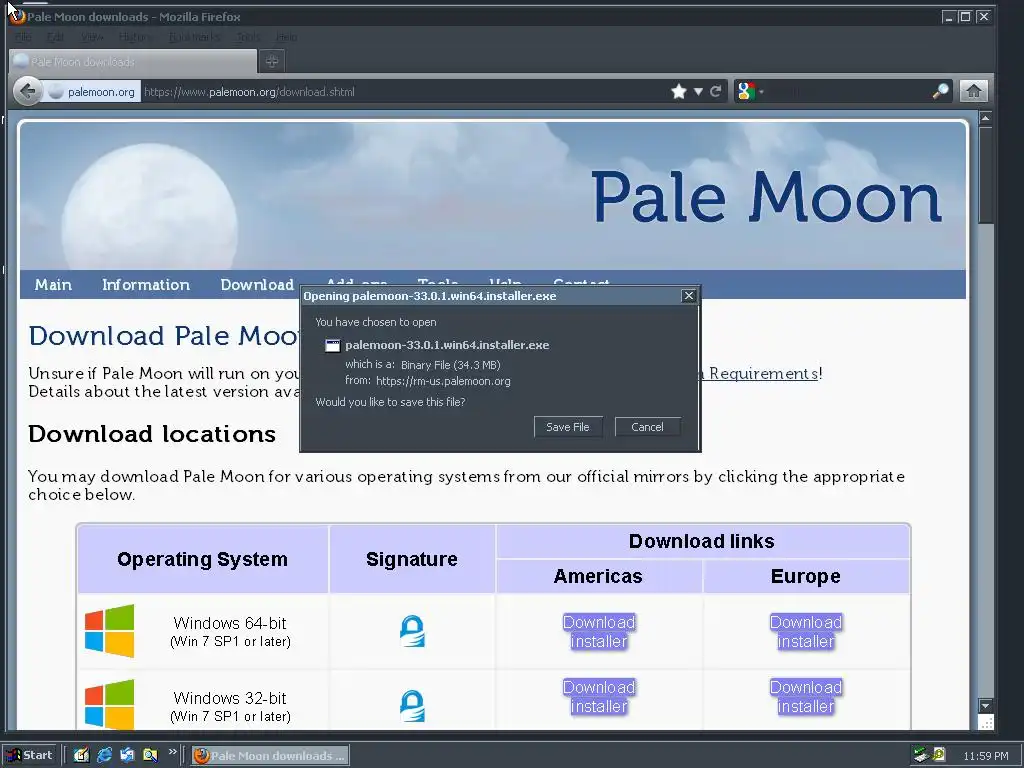Viewport: 1024px width, 768px height.
Task: Bookmark this page with the star icon
Action: click(x=679, y=91)
